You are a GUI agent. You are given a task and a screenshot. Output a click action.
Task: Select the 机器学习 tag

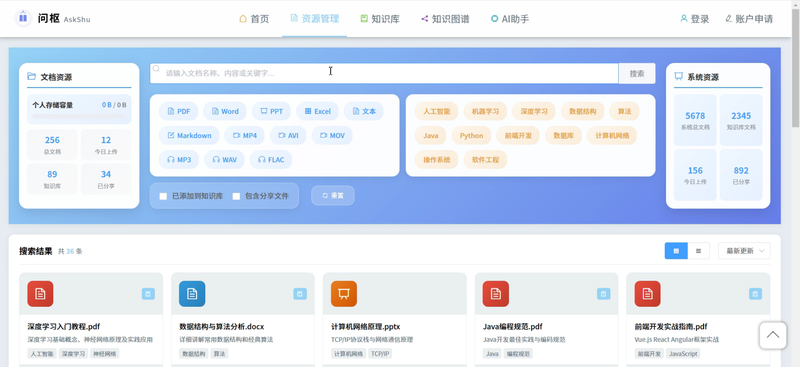point(485,111)
